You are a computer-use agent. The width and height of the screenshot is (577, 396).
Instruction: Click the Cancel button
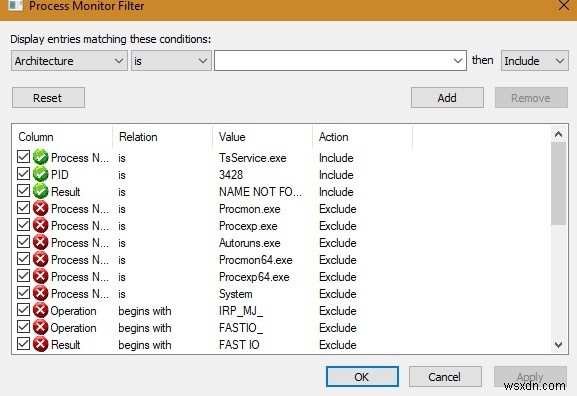[445, 376]
